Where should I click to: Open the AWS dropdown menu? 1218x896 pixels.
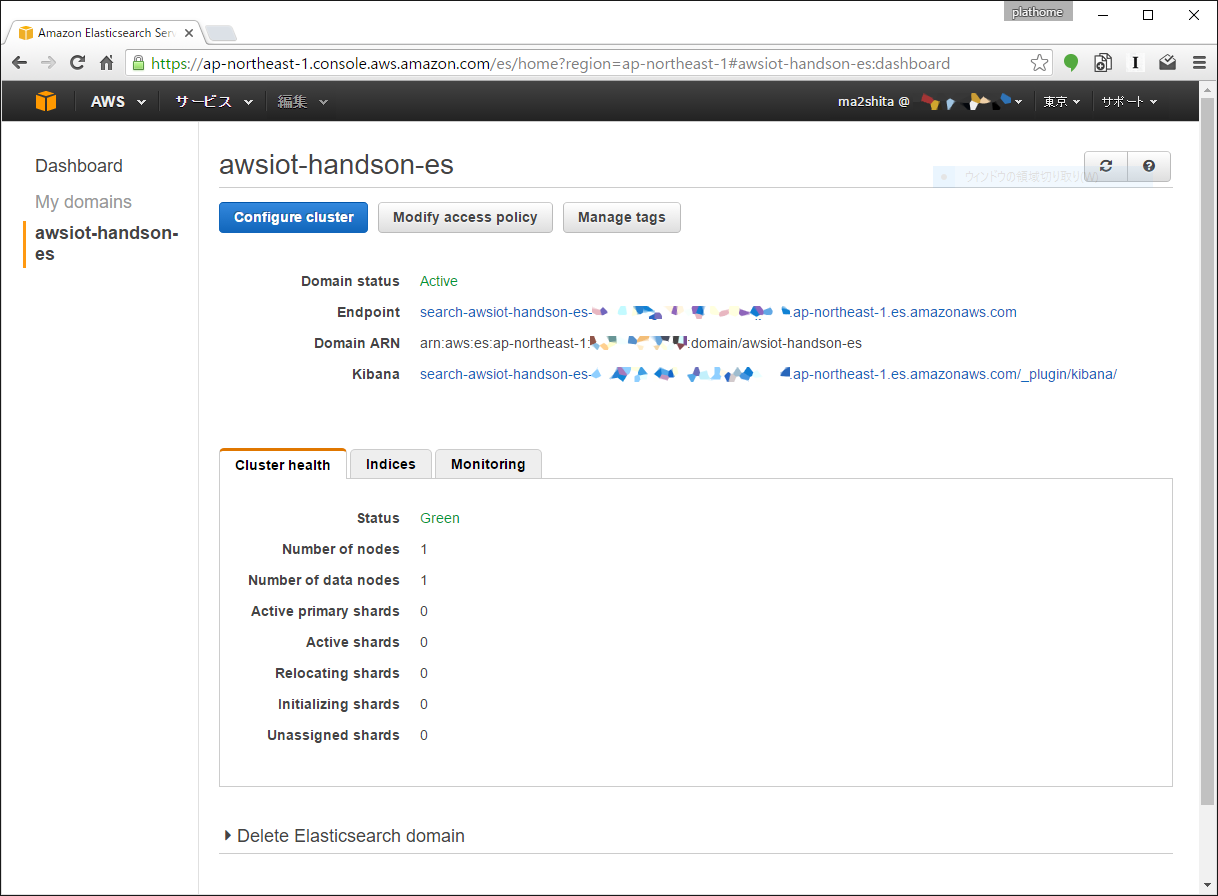[118, 101]
